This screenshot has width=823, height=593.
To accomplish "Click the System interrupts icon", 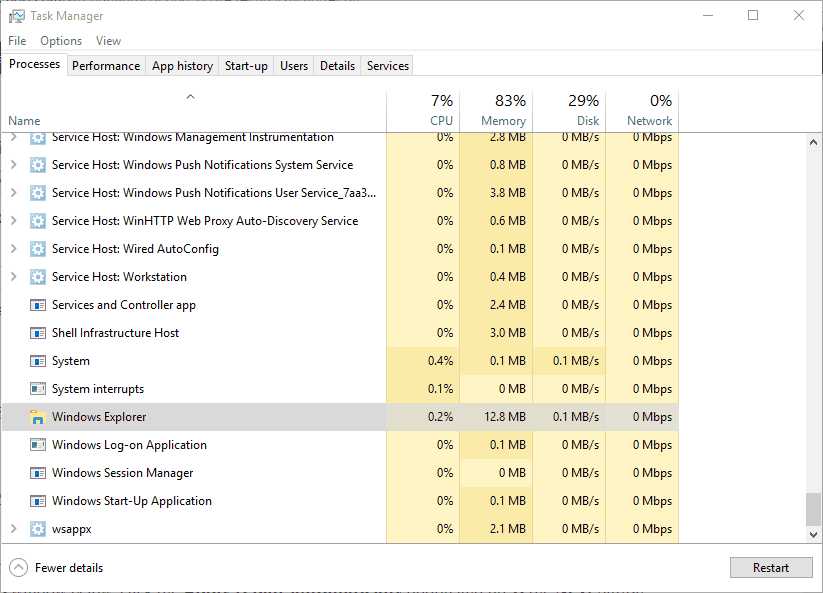I will click(38, 389).
